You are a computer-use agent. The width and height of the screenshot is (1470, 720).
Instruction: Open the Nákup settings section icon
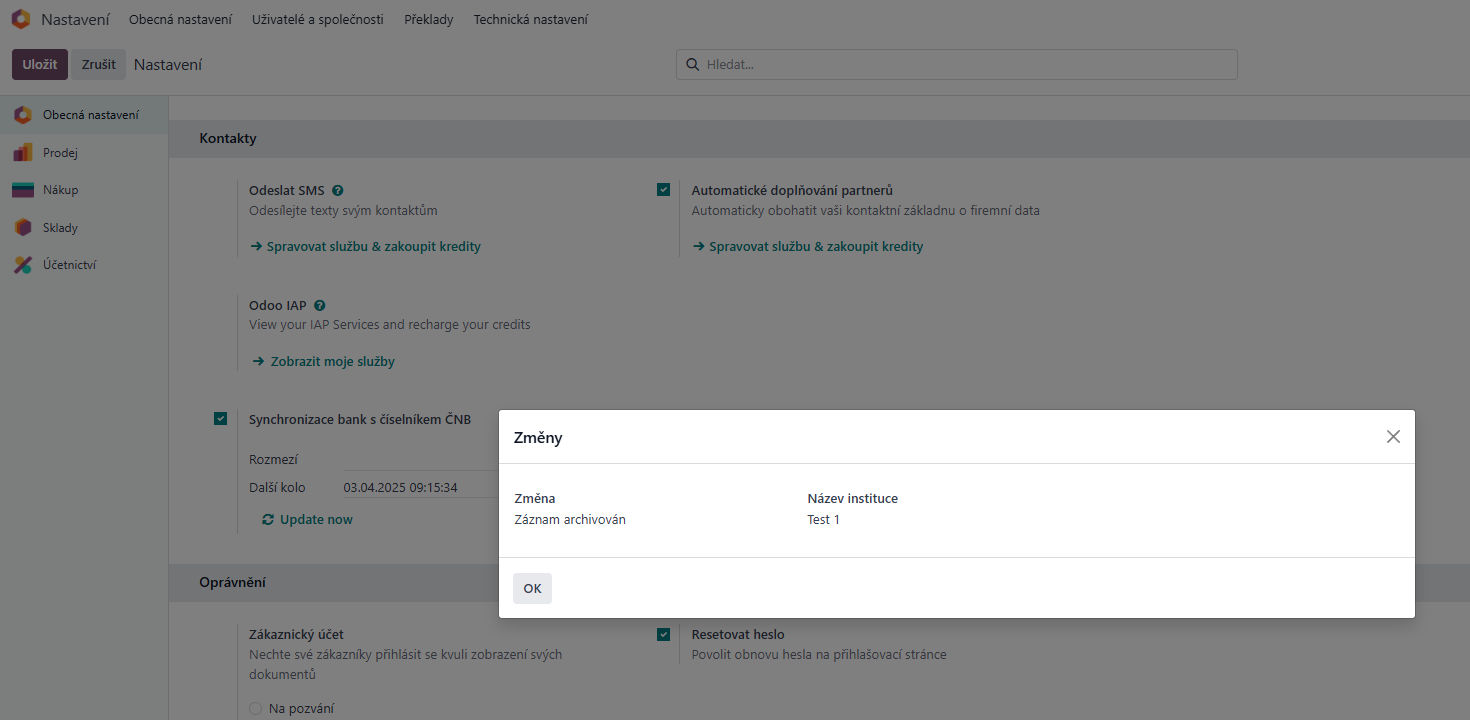point(23,190)
